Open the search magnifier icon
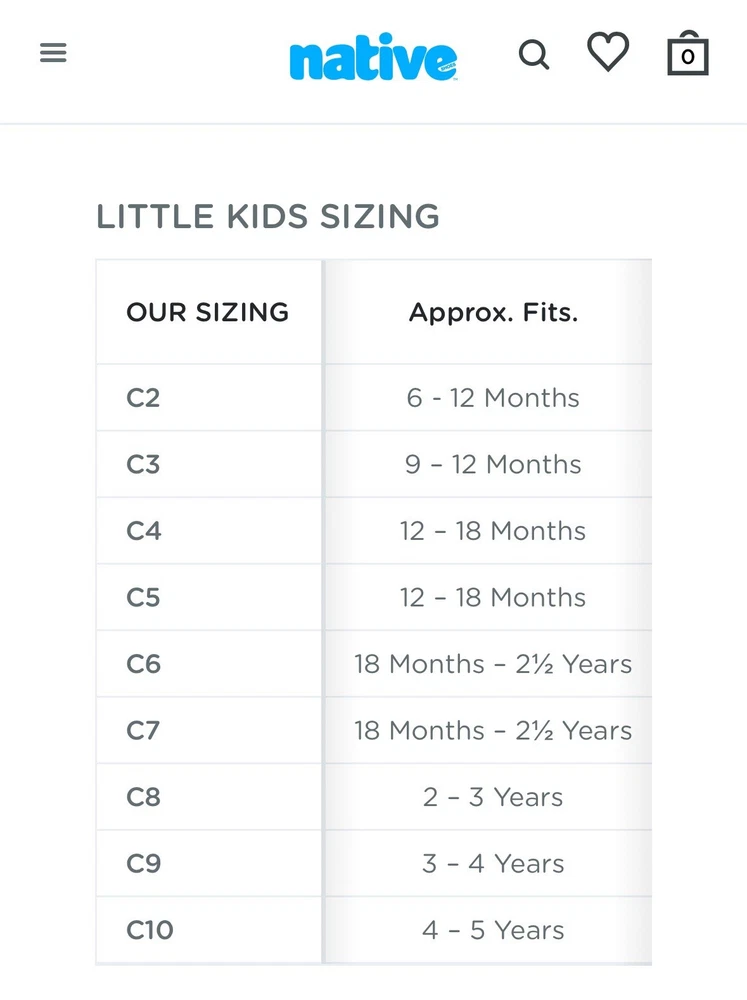Screen dimensions: 747x1000 (x=534, y=54)
